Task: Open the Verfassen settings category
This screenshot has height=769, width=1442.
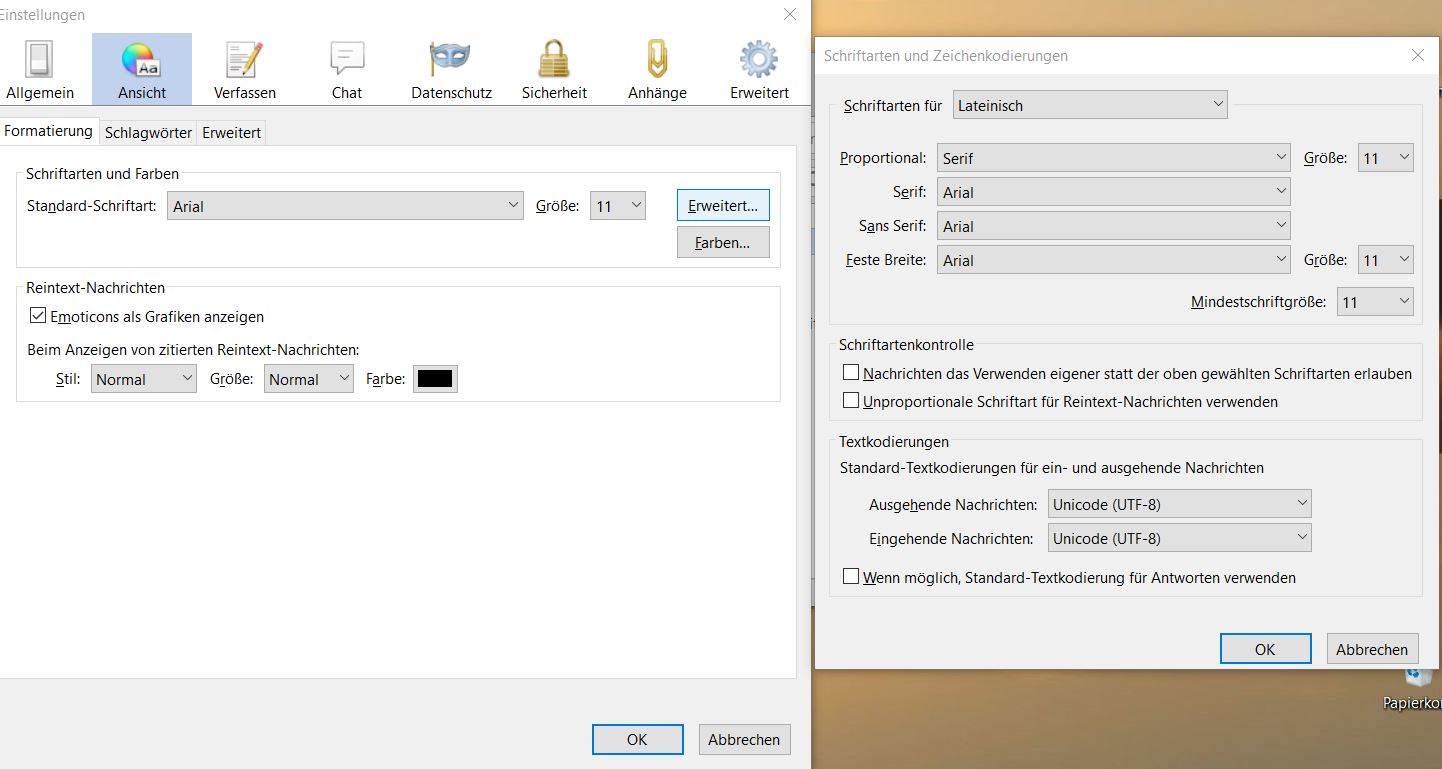Action: click(244, 70)
